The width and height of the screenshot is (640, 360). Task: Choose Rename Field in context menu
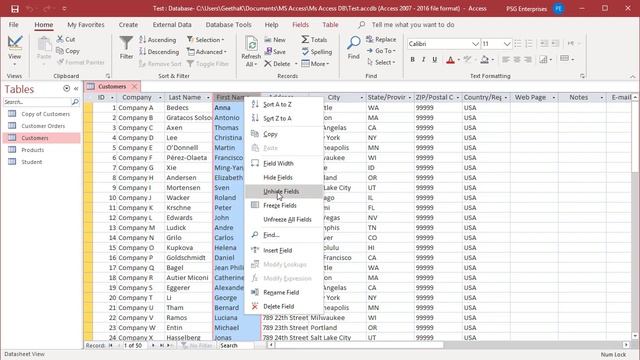pyautogui.click(x=283, y=292)
